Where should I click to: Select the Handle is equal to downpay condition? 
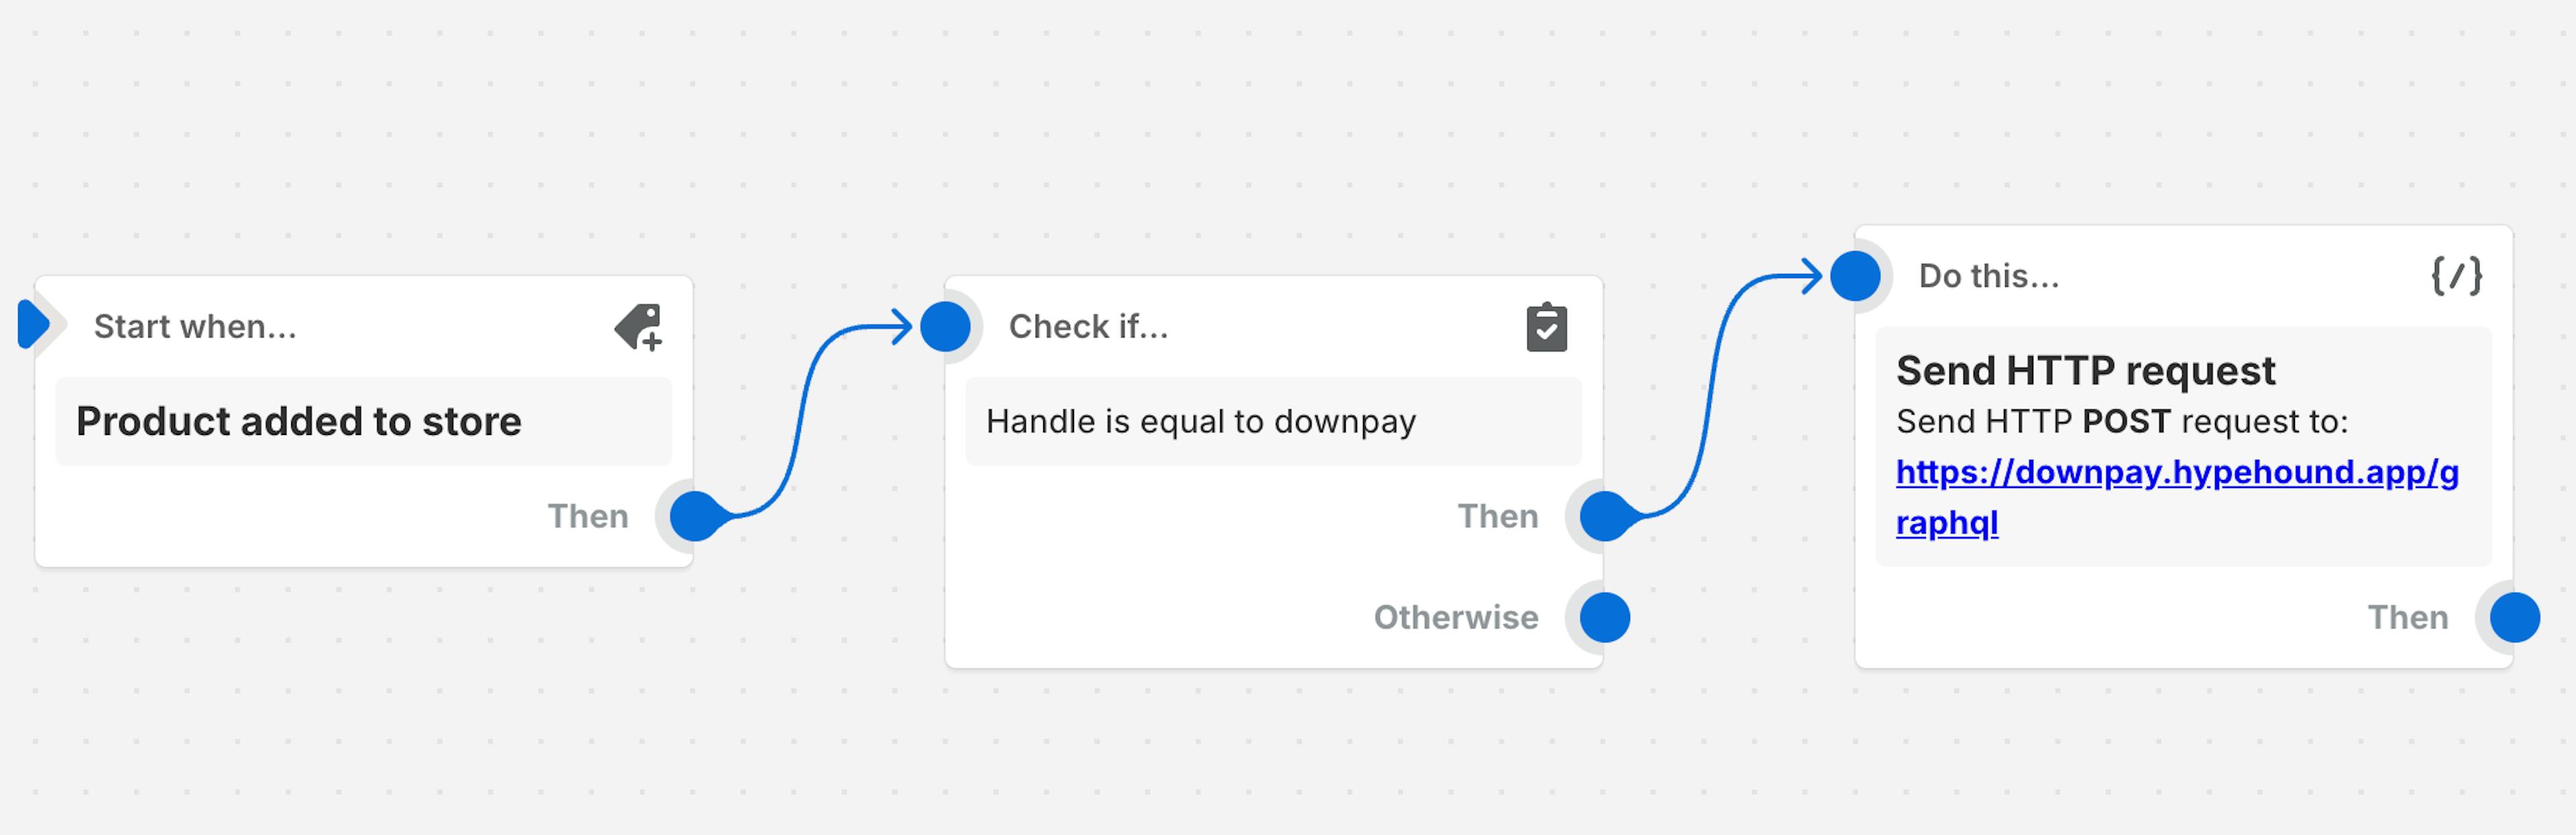1200,421
